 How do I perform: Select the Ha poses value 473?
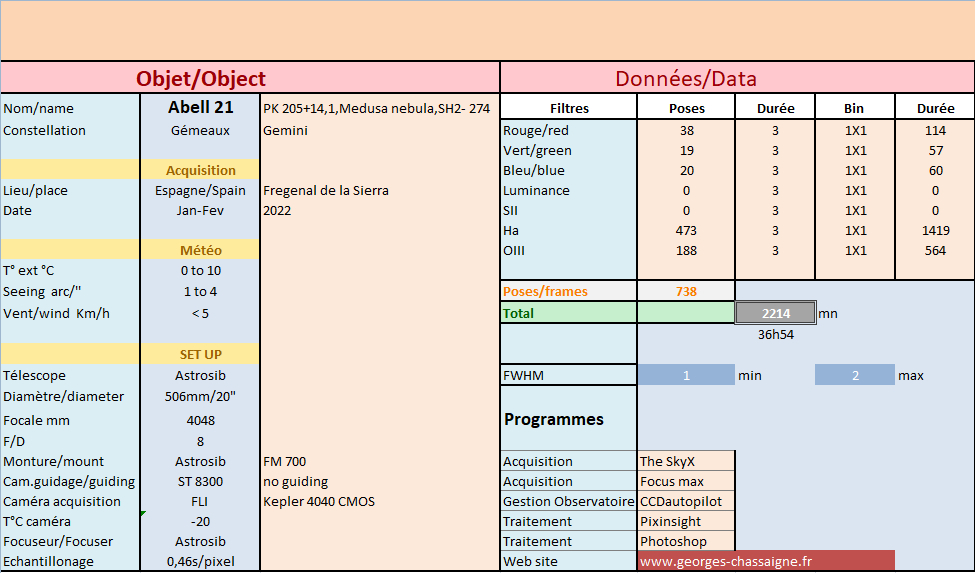(x=686, y=231)
